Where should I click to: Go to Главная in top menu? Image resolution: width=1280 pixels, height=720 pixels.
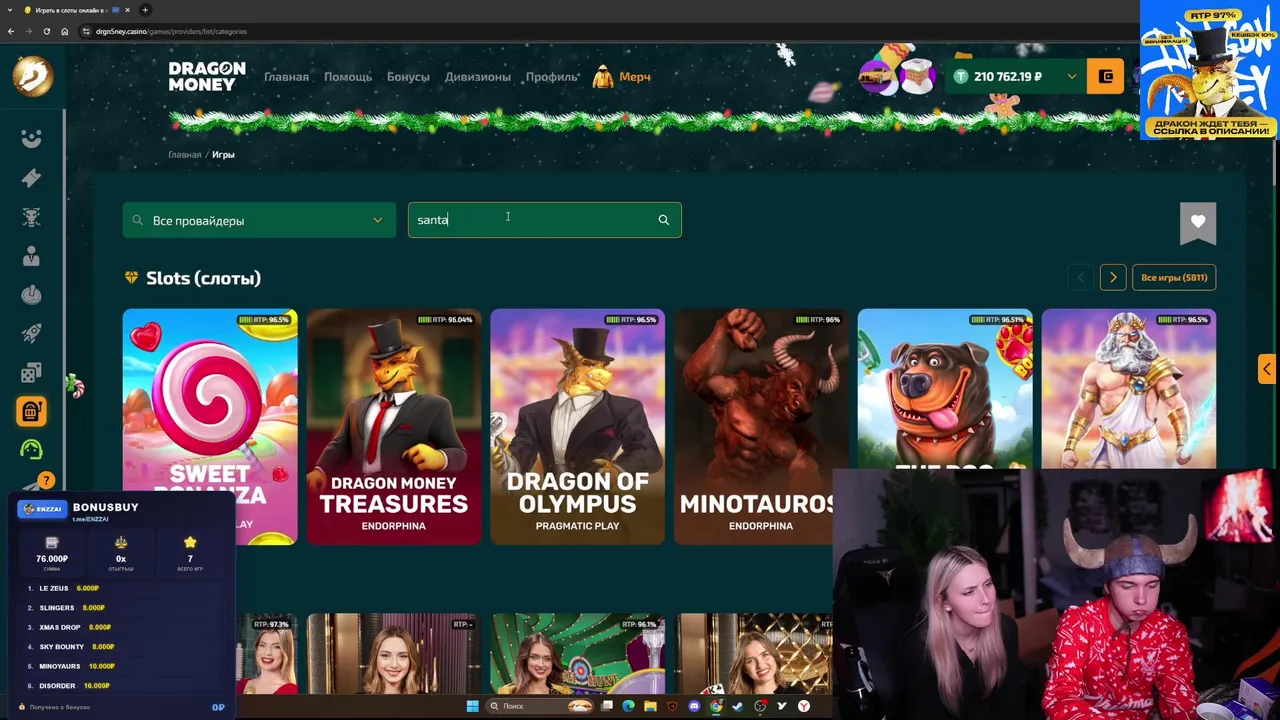pyautogui.click(x=286, y=77)
